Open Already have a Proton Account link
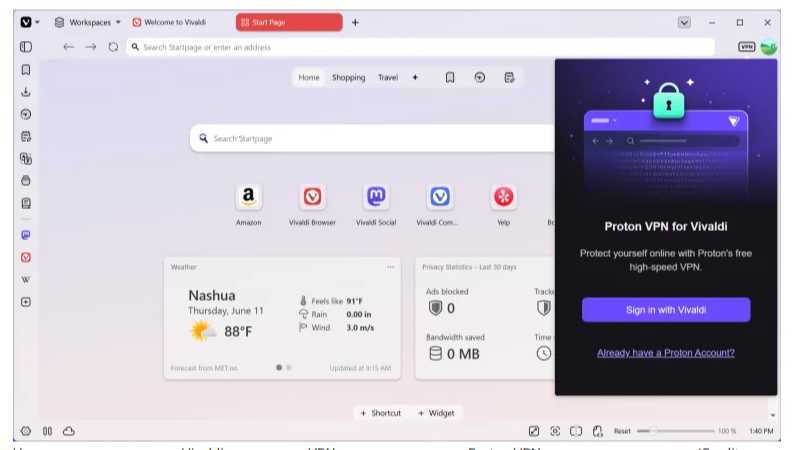The height and width of the screenshot is (450, 792). point(666,353)
